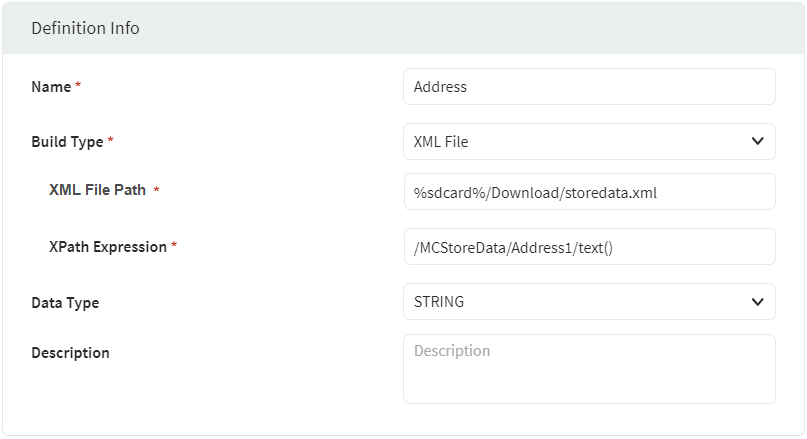
Task: Click inside the Description text area
Action: tap(588, 369)
